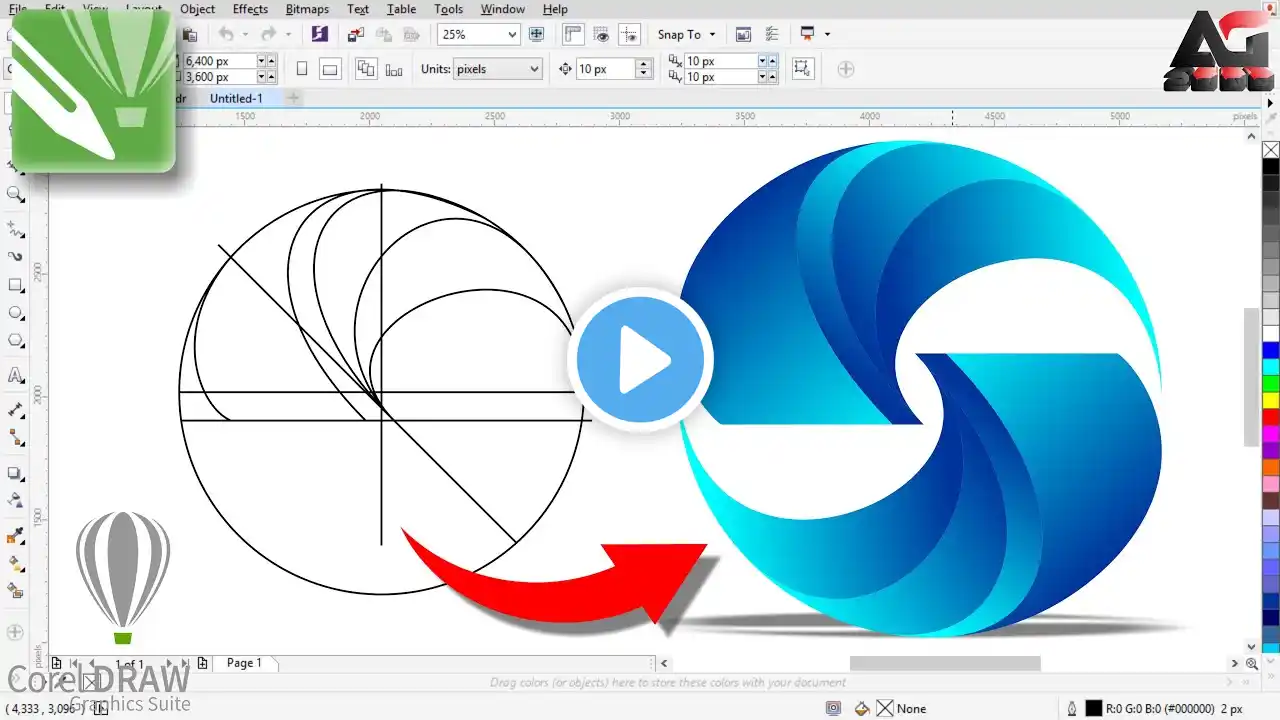The height and width of the screenshot is (720, 1280).
Task: Click the Export icon
Action: coord(383,35)
